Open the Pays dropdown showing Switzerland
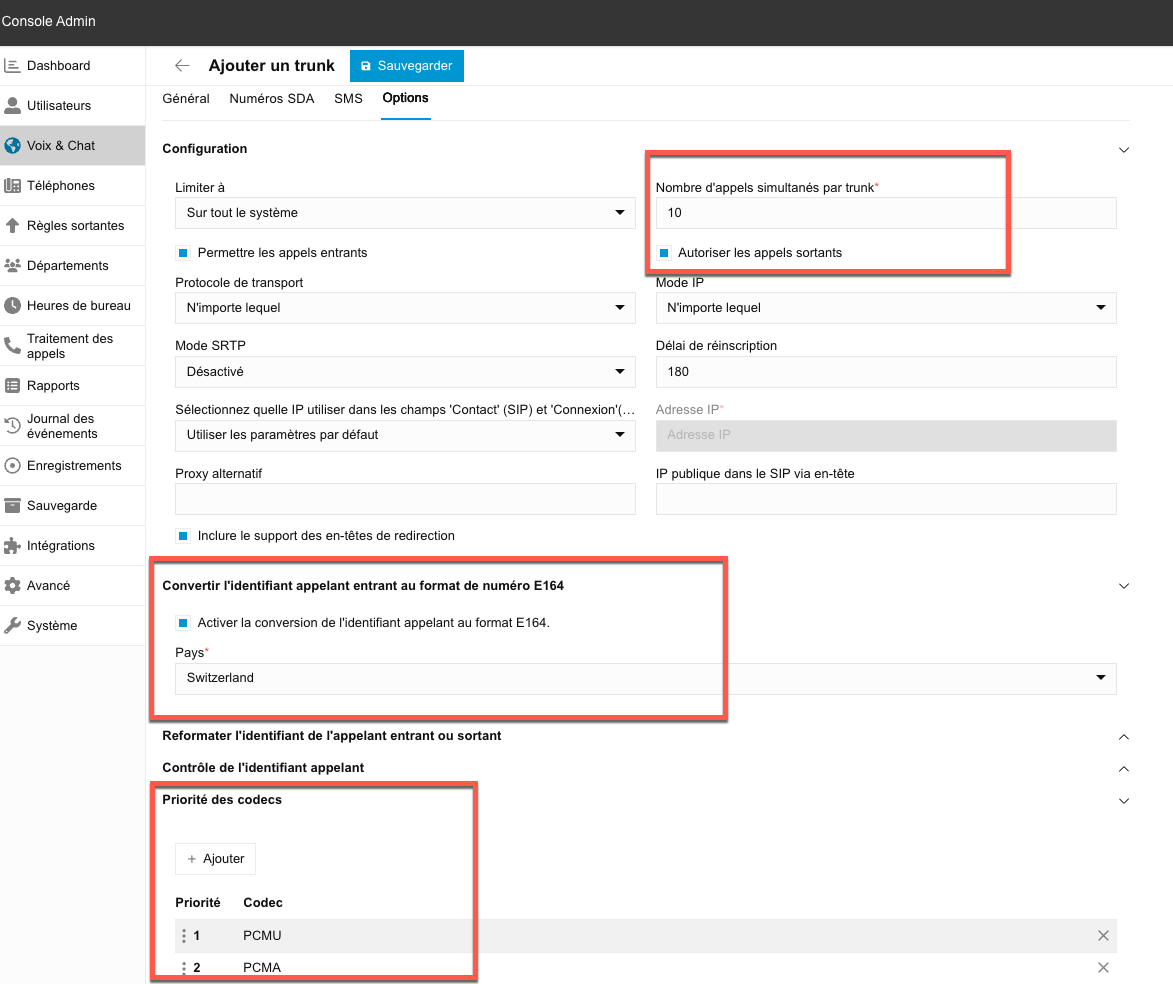 point(645,678)
